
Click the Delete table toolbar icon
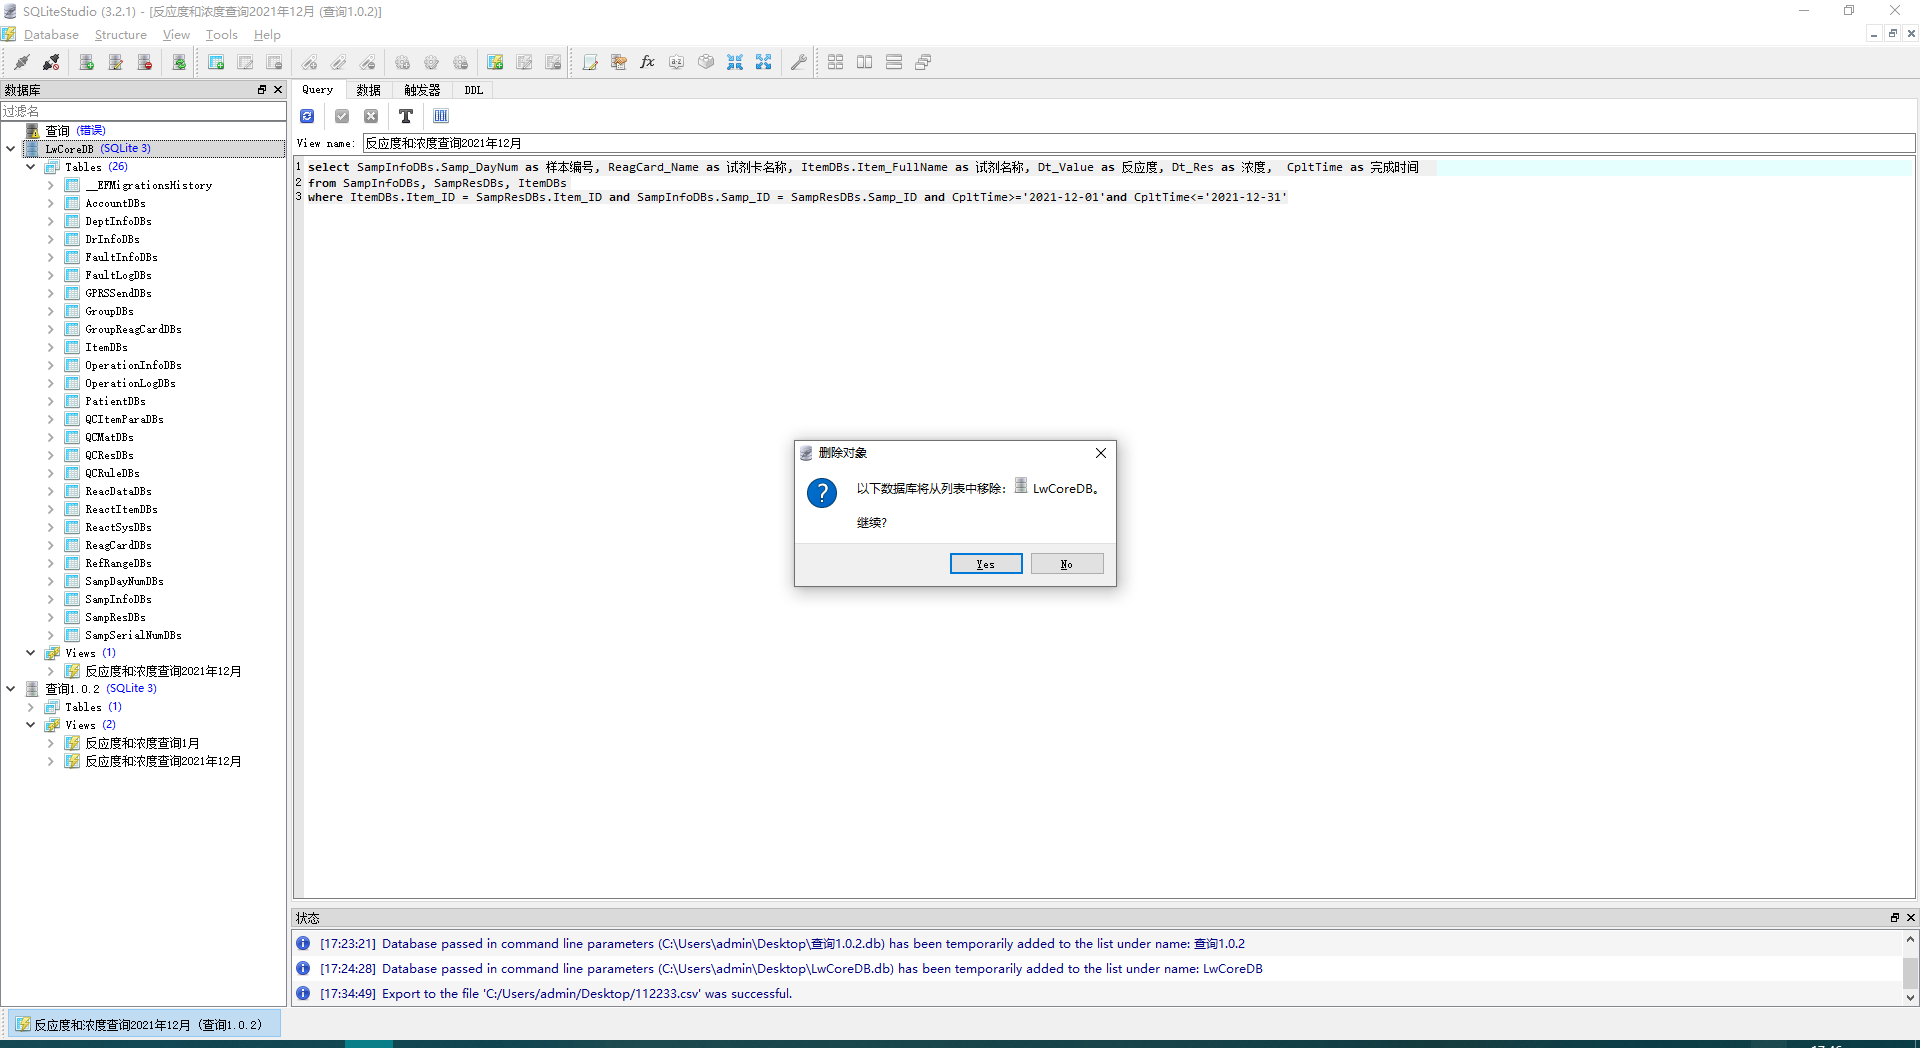[274, 62]
